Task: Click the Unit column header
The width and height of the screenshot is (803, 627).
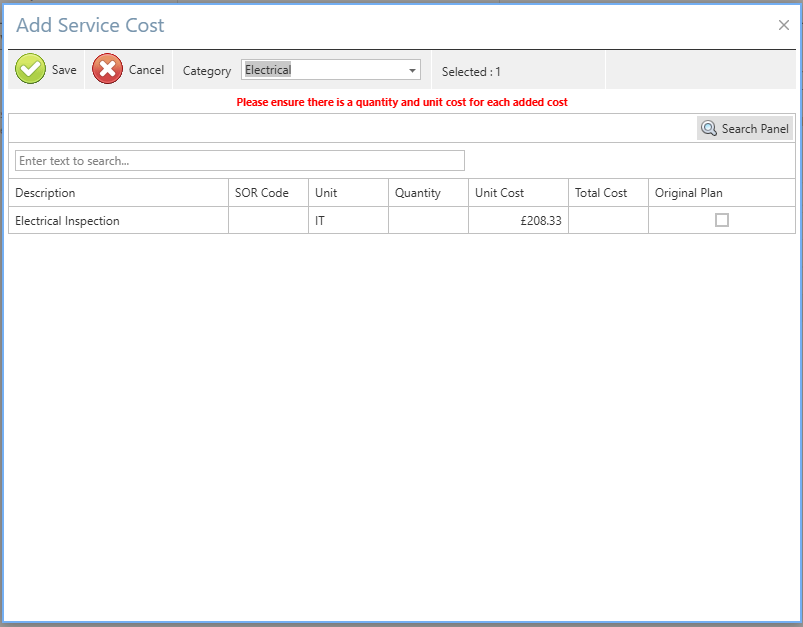Action: pos(347,193)
